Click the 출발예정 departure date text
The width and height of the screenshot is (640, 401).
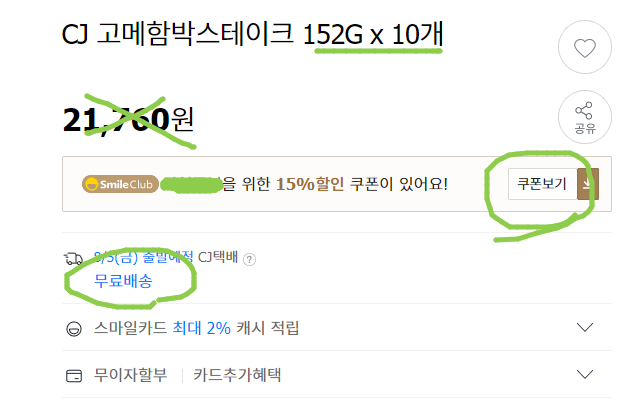(x=144, y=258)
